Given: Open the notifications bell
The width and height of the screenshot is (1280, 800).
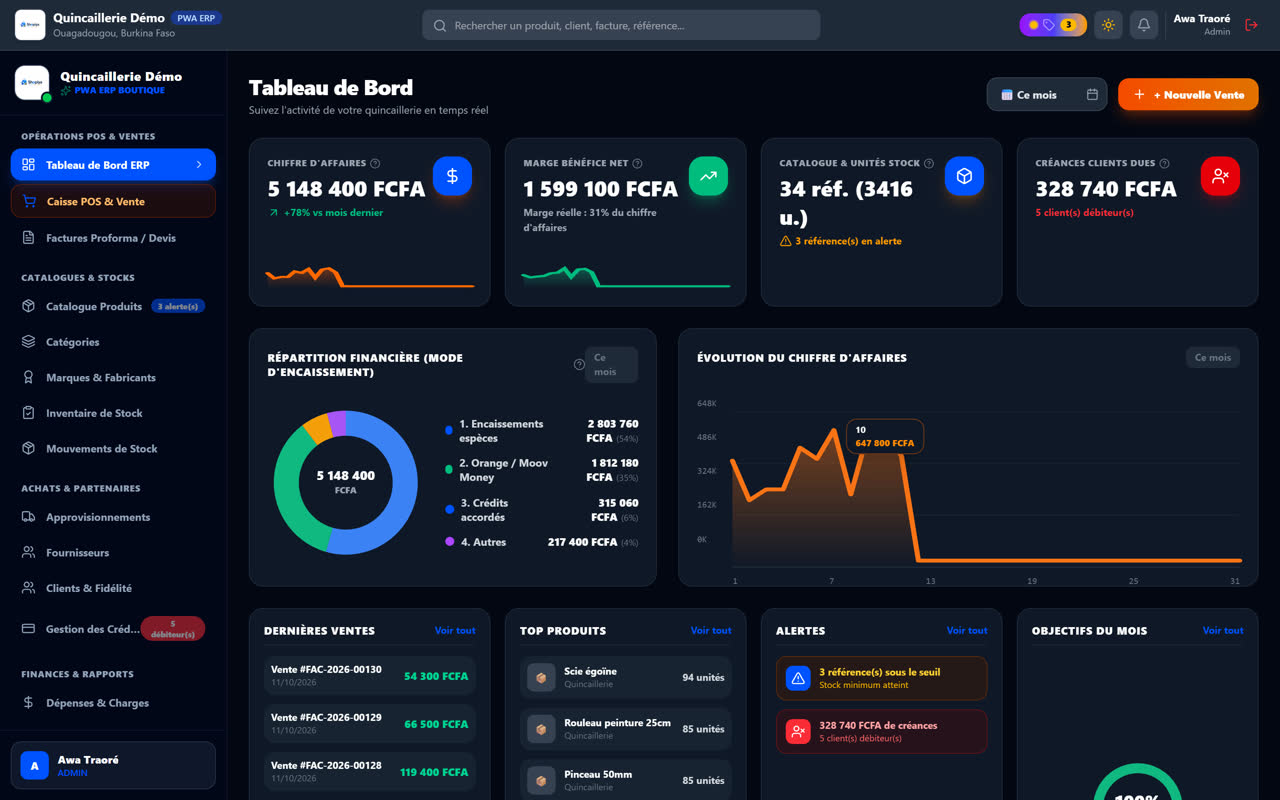Looking at the screenshot, I should 1144,25.
